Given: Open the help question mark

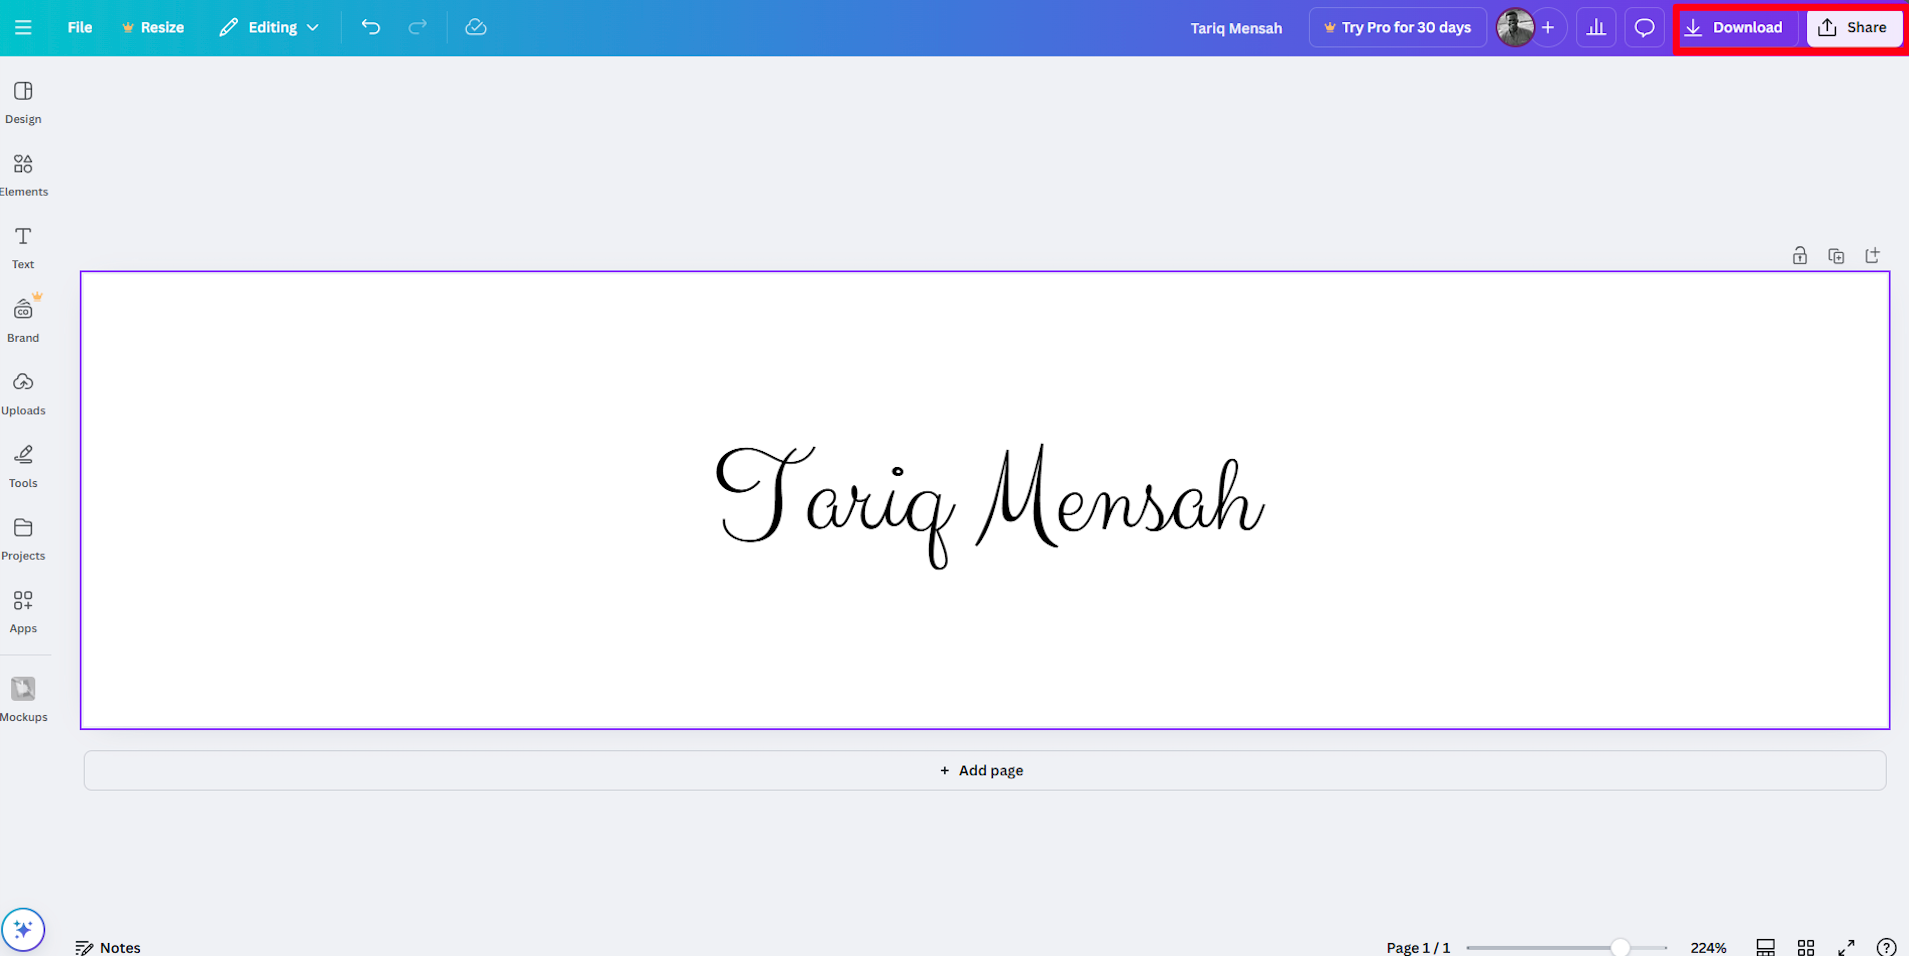Looking at the screenshot, I should pos(1886,947).
